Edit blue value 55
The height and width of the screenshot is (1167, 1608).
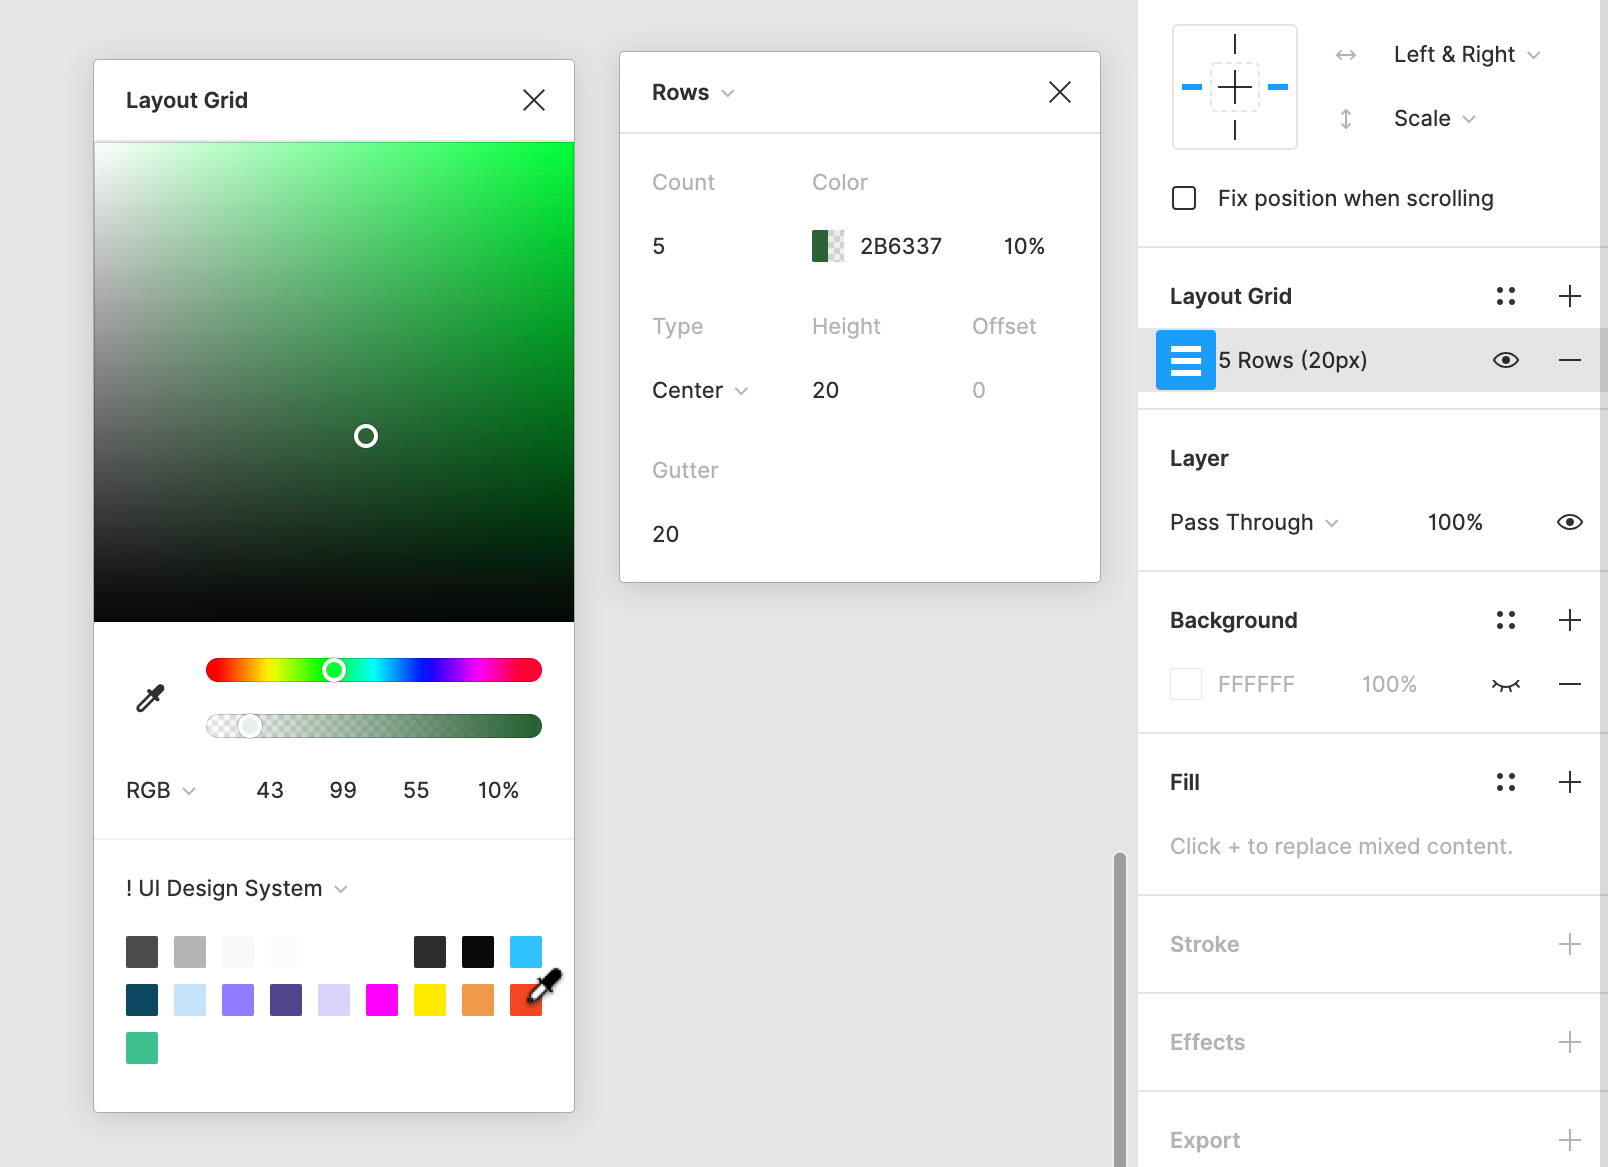[416, 790]
